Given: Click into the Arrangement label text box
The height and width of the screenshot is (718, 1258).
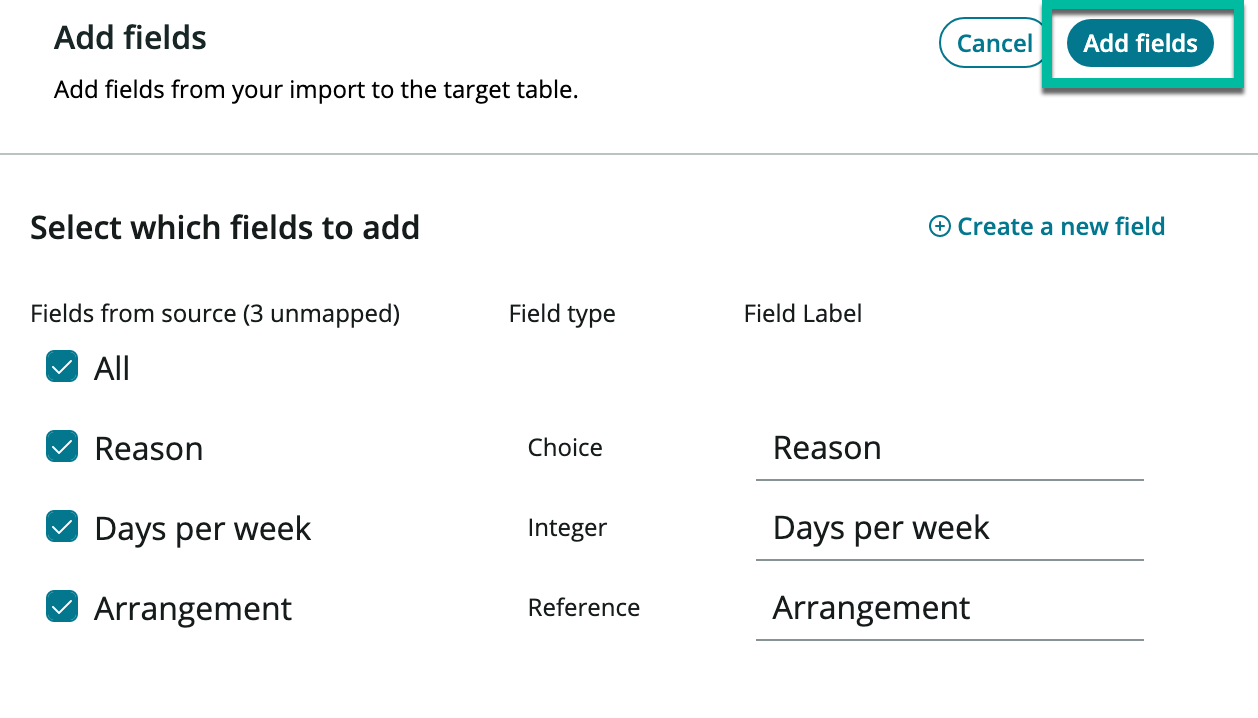Looking at the screenshot, I should 948,608.
